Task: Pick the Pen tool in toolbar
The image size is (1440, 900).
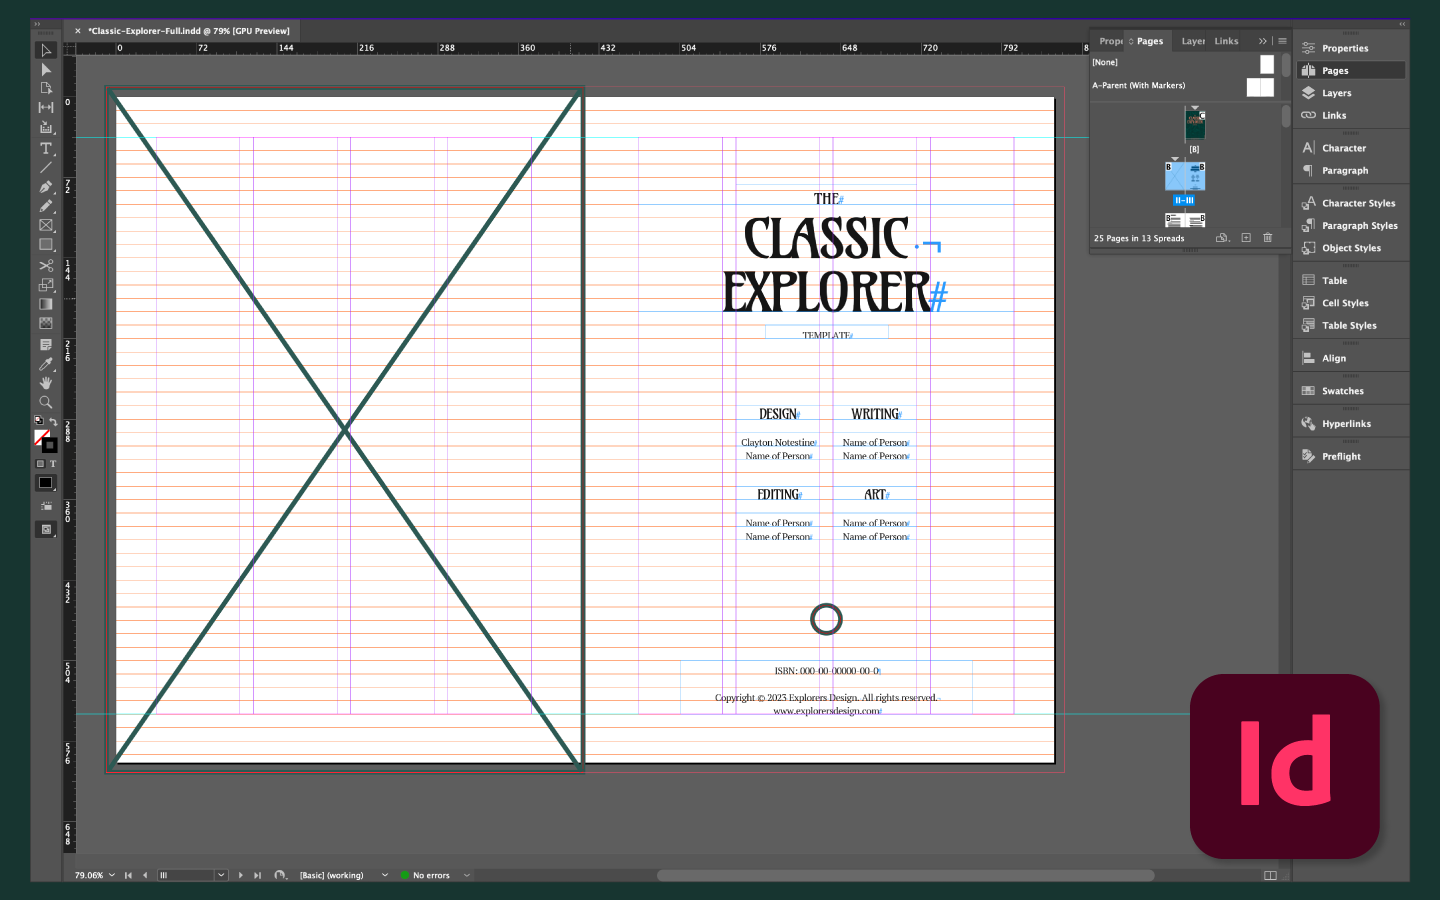Action: pyautogui.click(x=46, y=187)
